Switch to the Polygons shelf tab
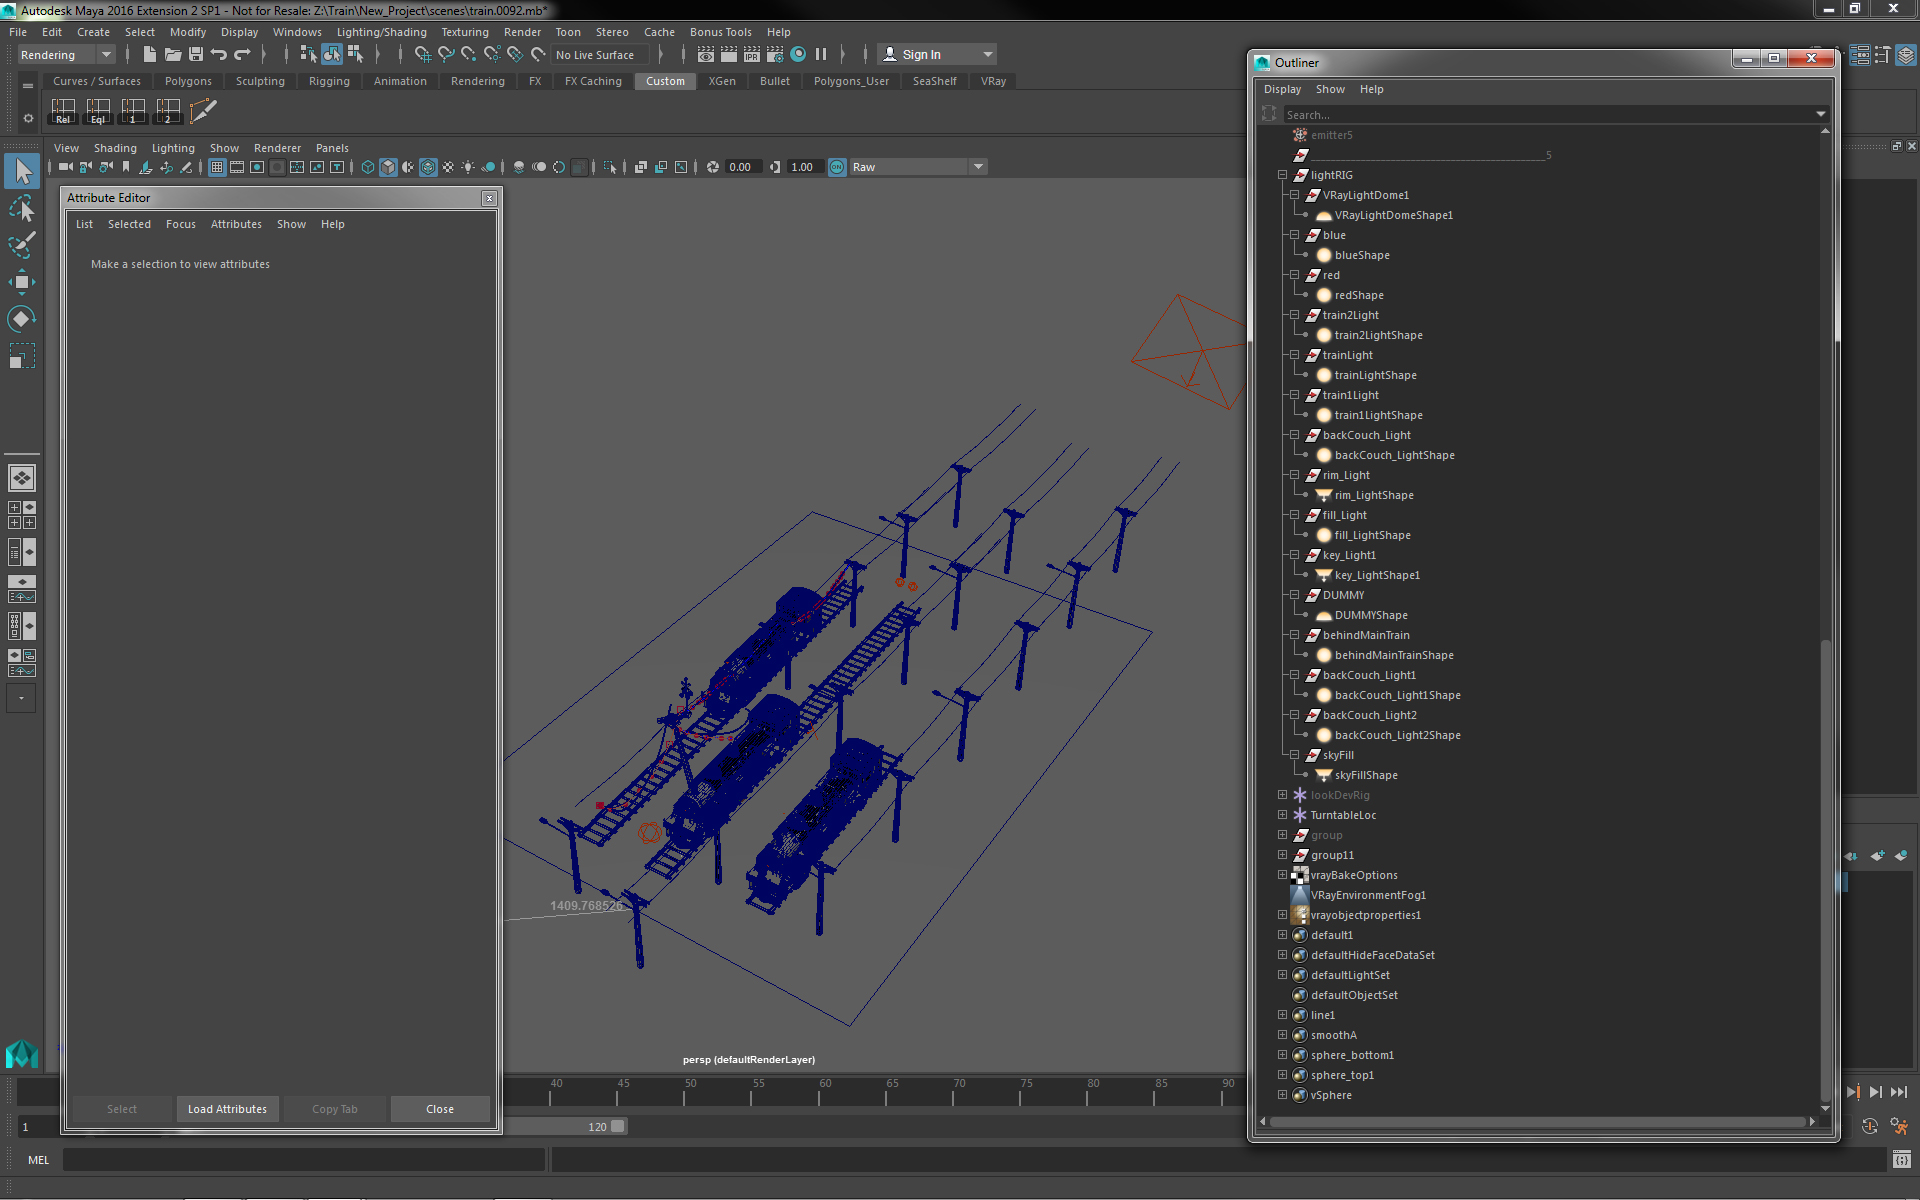Screen dimensions: 1920x1200 tap(188, 81)
